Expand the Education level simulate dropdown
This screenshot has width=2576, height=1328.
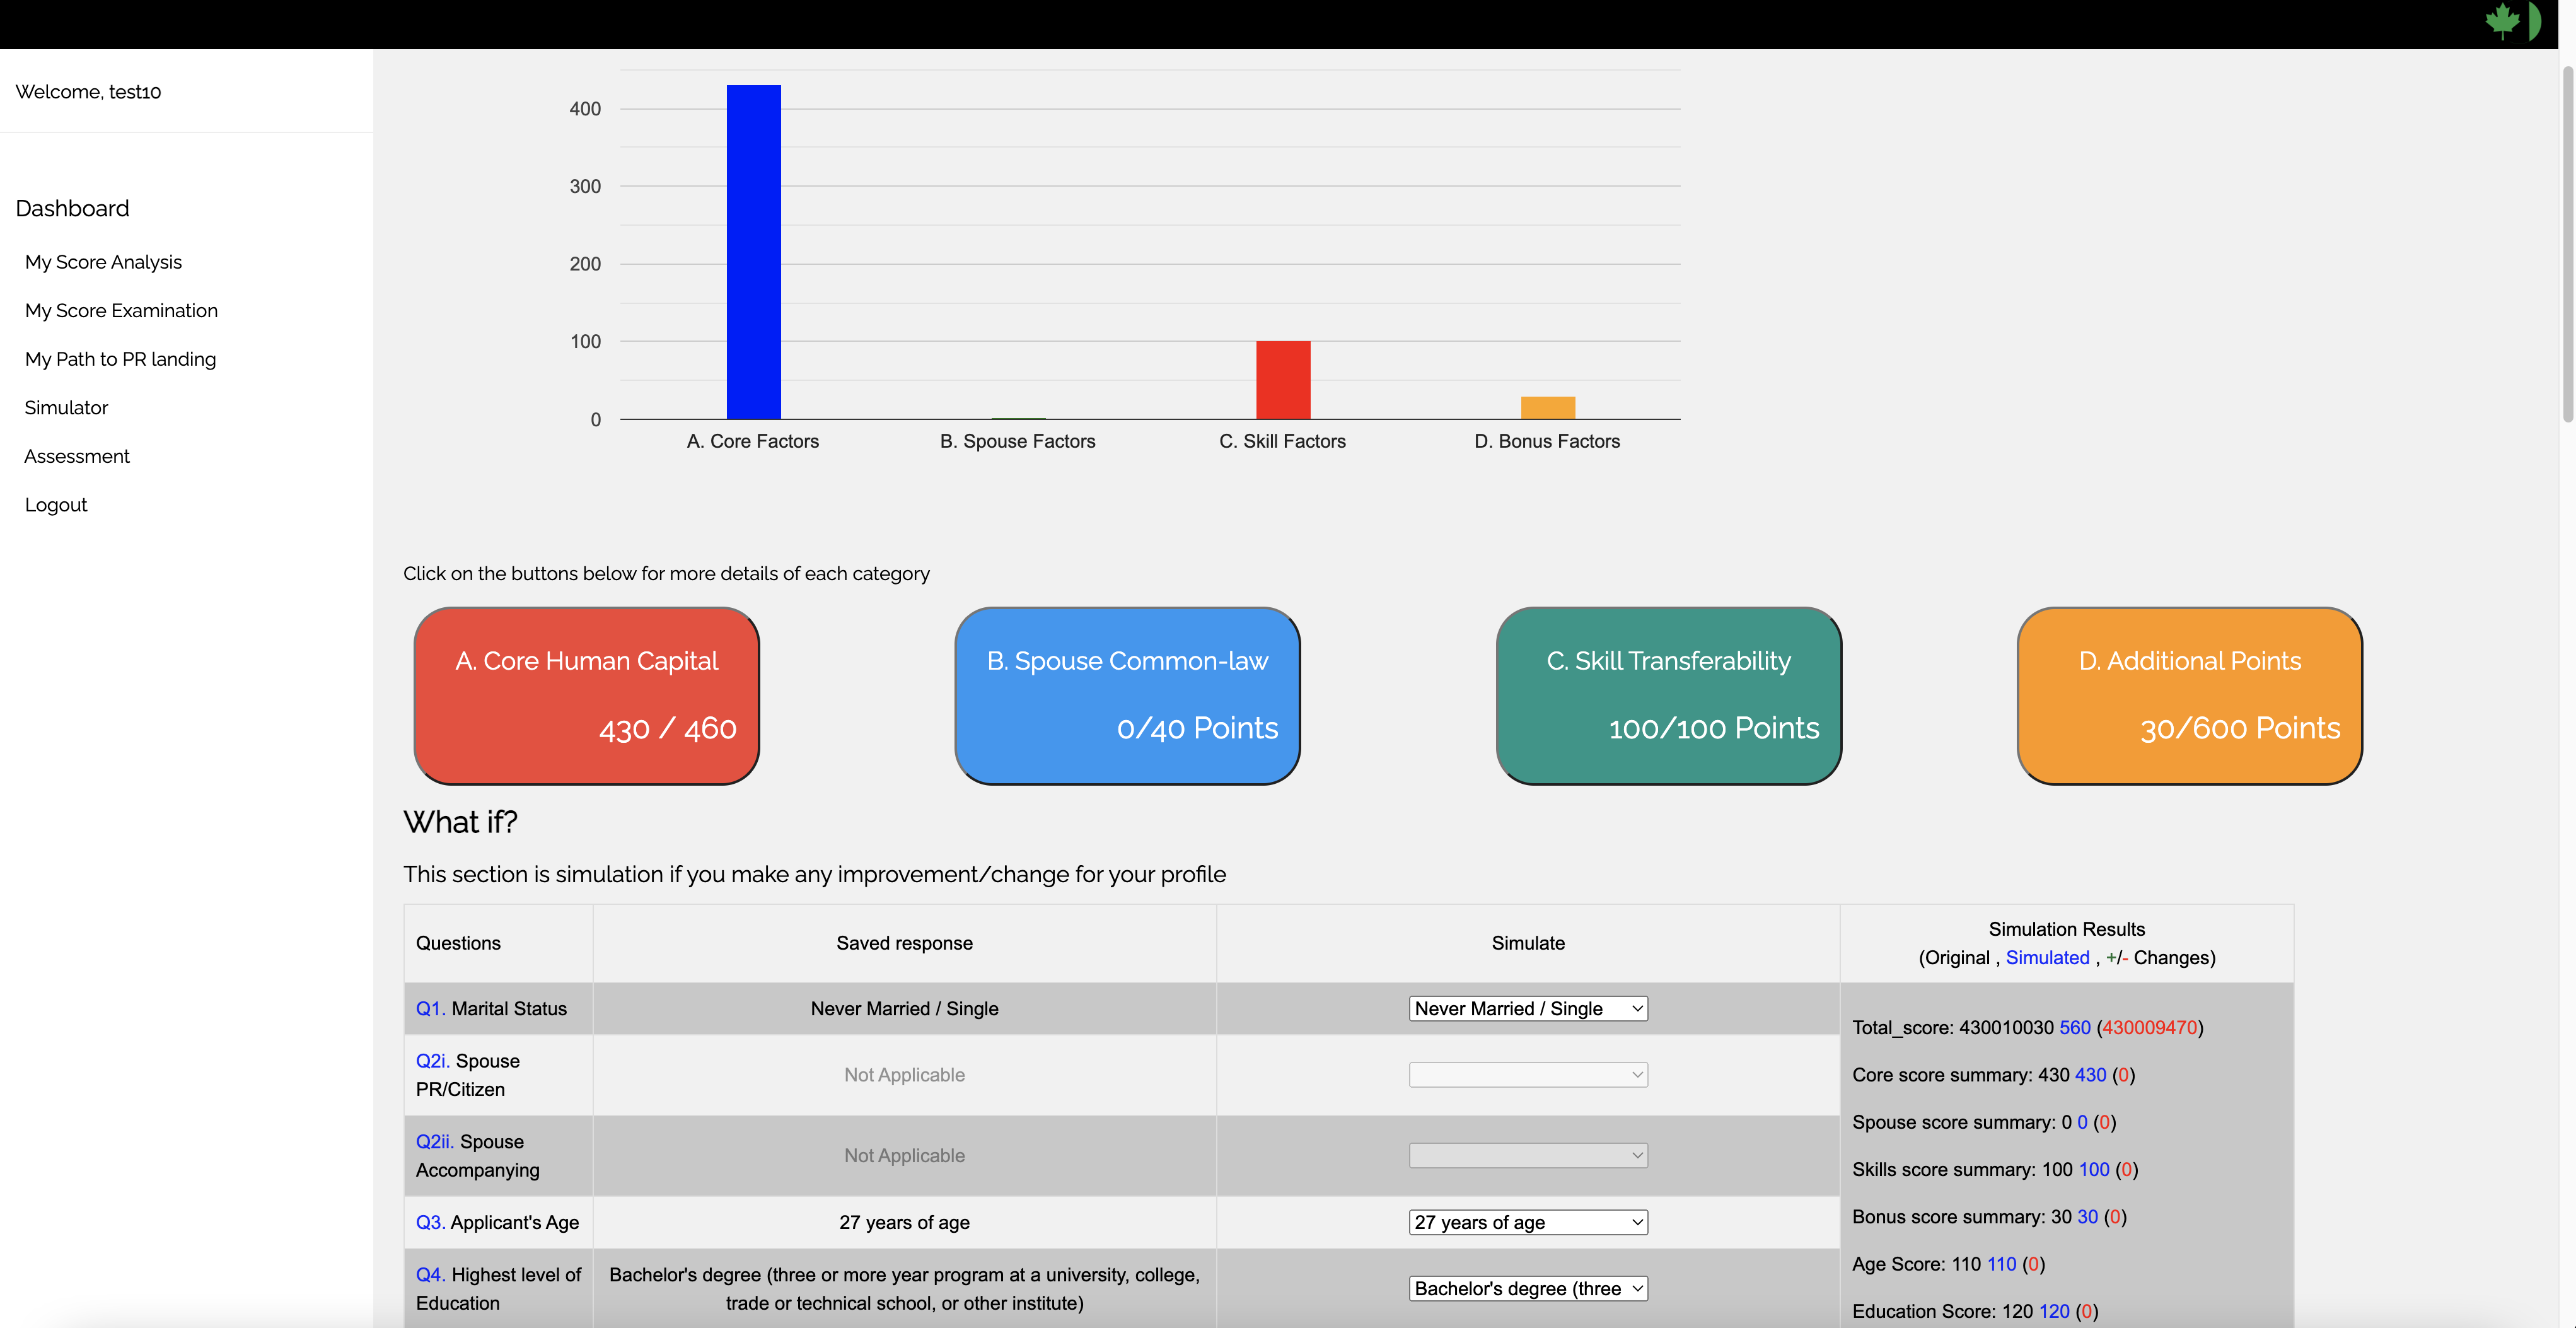1527,1288
